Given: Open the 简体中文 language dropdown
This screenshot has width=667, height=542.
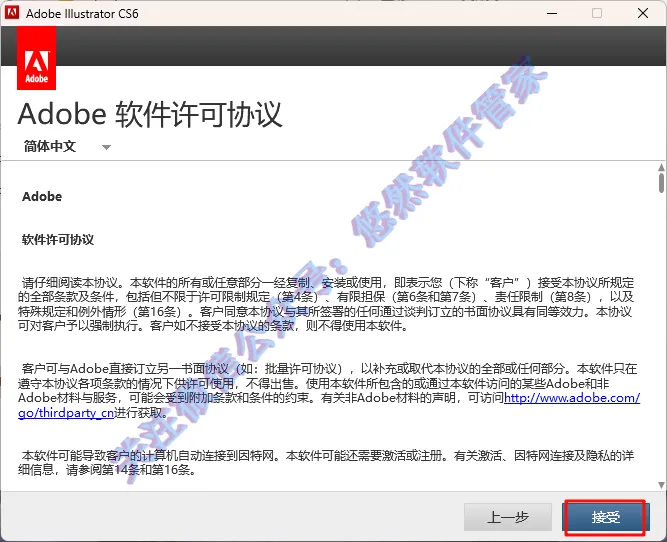Looking at the screenshot, I should click(67, 146).
